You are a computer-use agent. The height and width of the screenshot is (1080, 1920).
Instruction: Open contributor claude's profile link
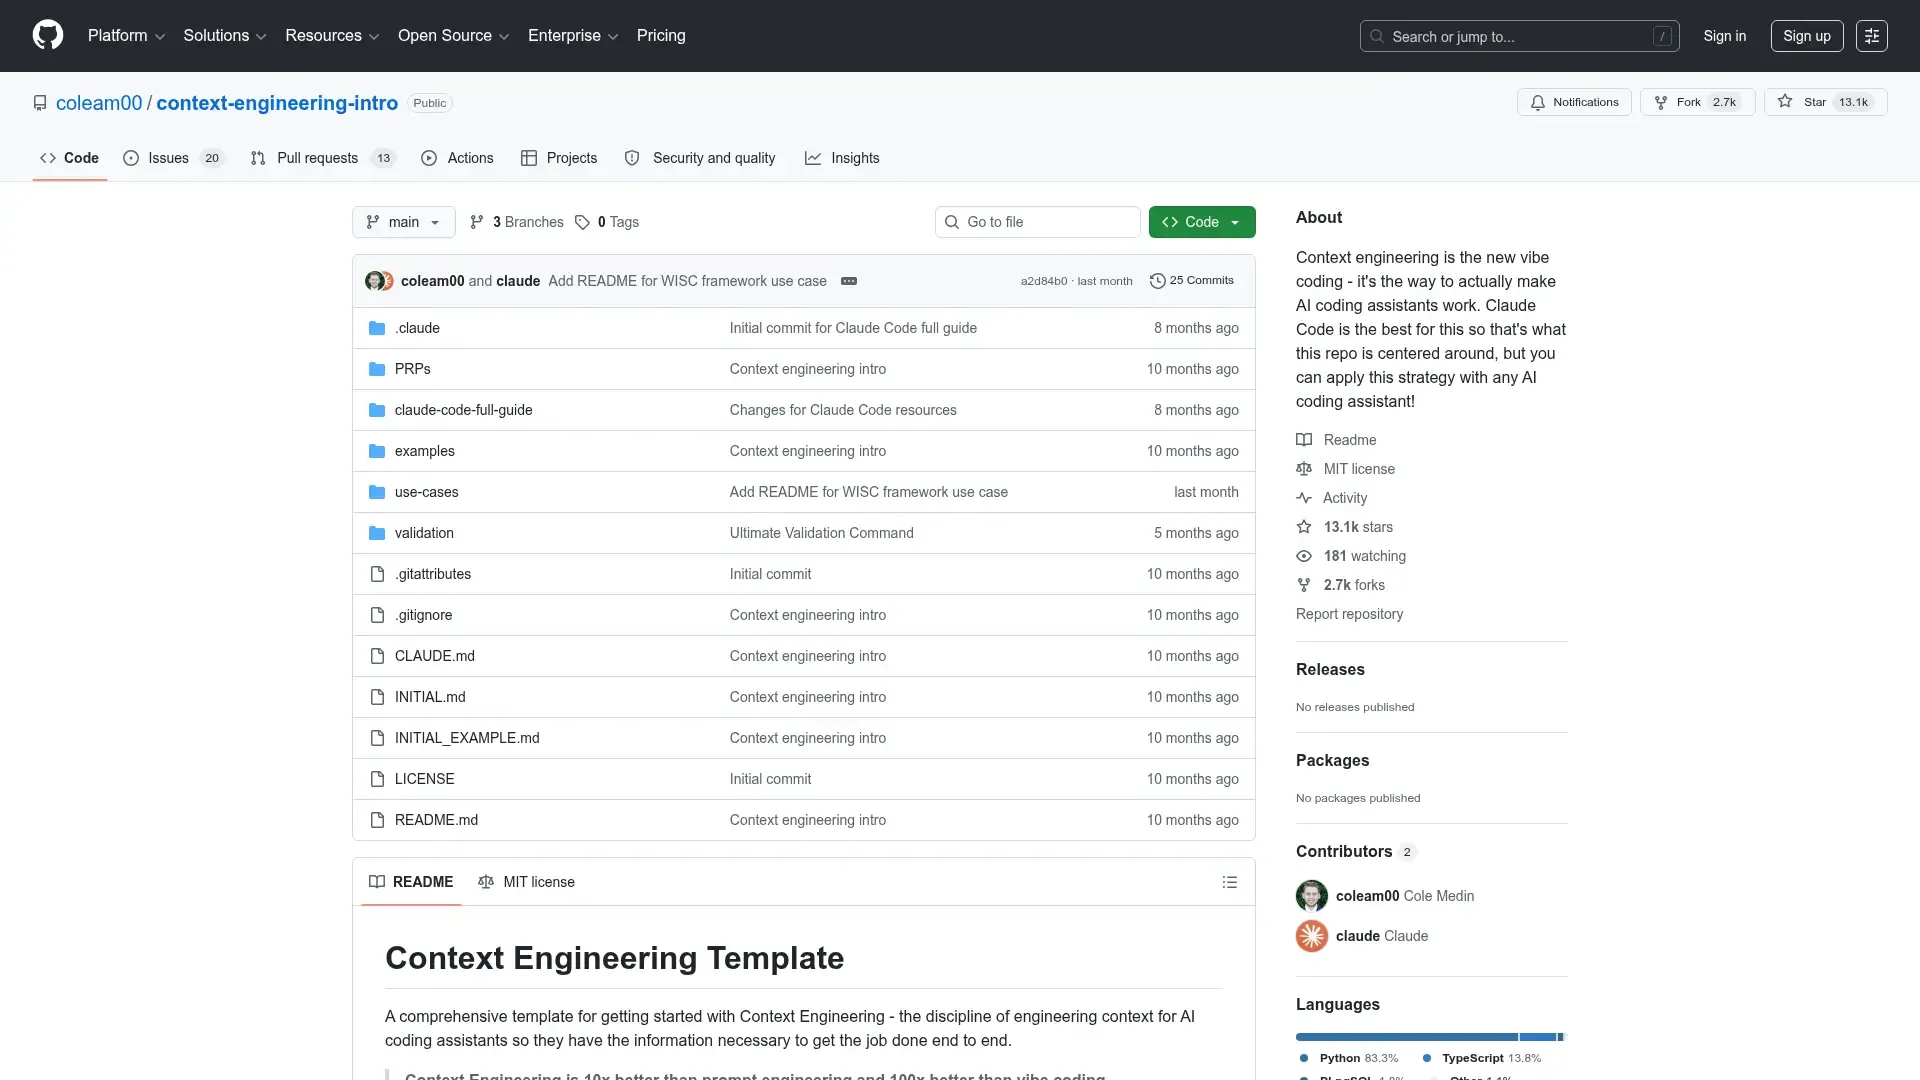pyautogui.click(x=1360, y=936)
